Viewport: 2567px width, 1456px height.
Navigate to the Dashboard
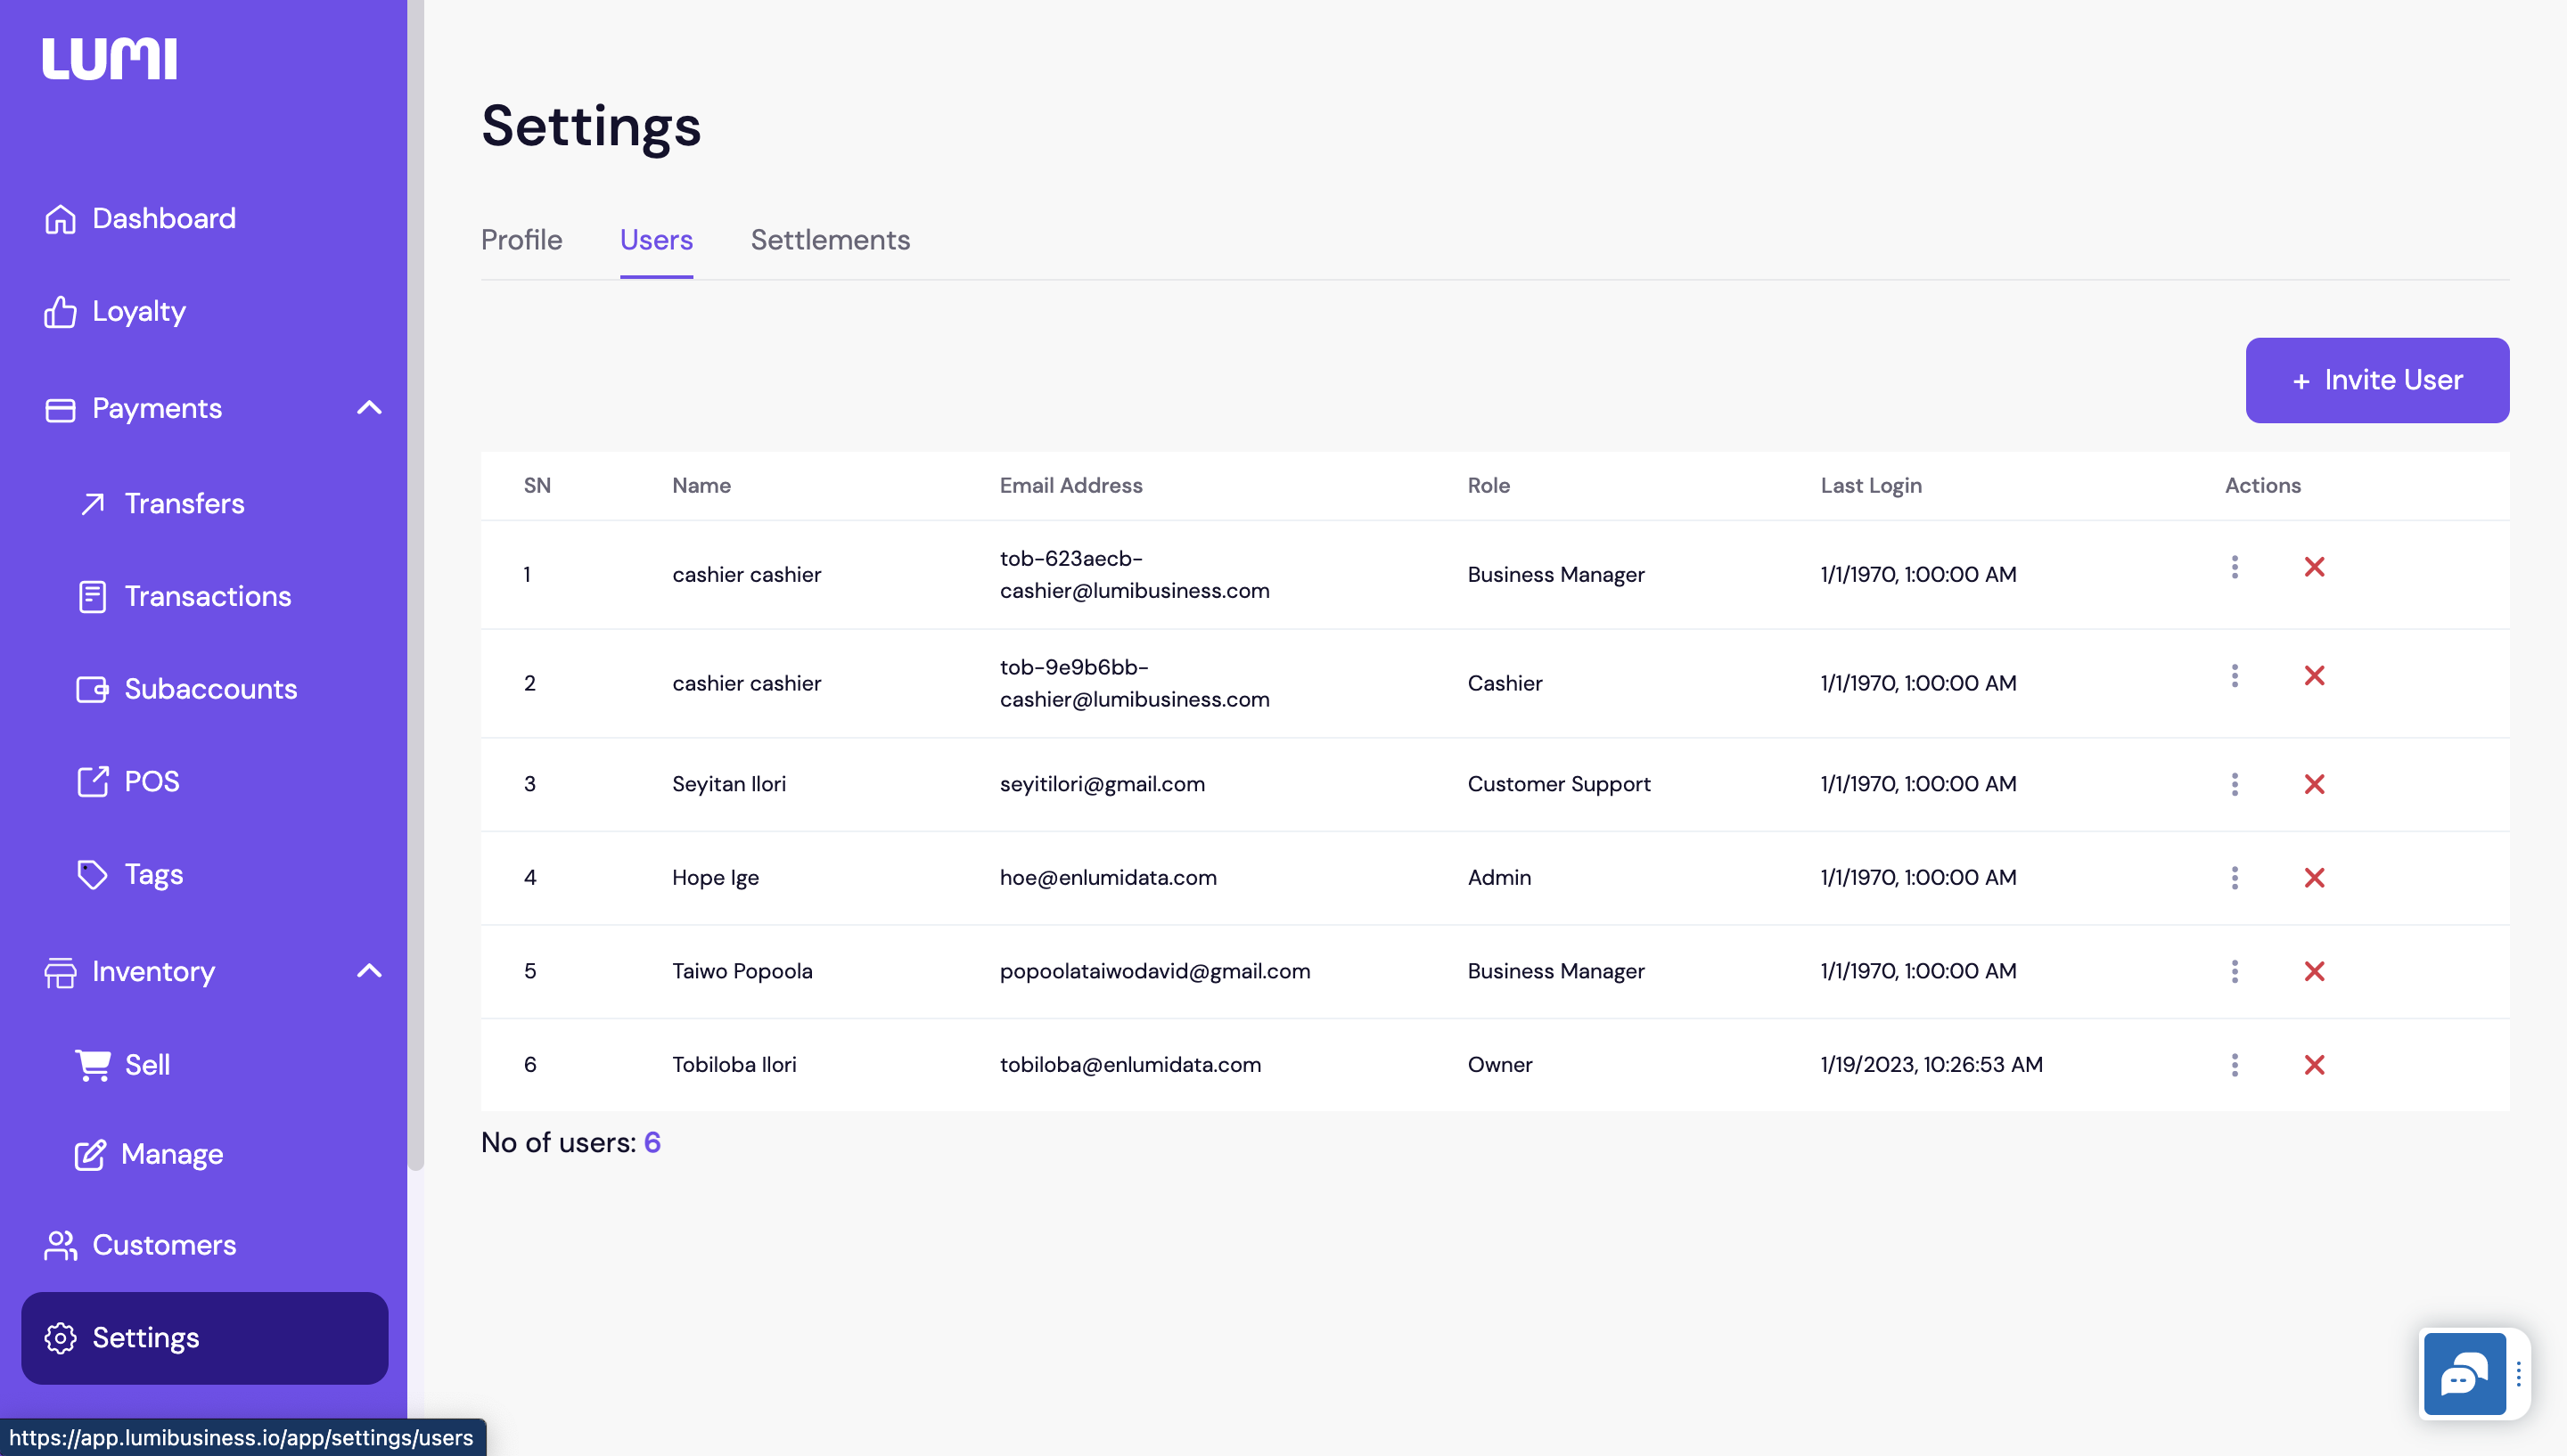(x=163, y=218)
